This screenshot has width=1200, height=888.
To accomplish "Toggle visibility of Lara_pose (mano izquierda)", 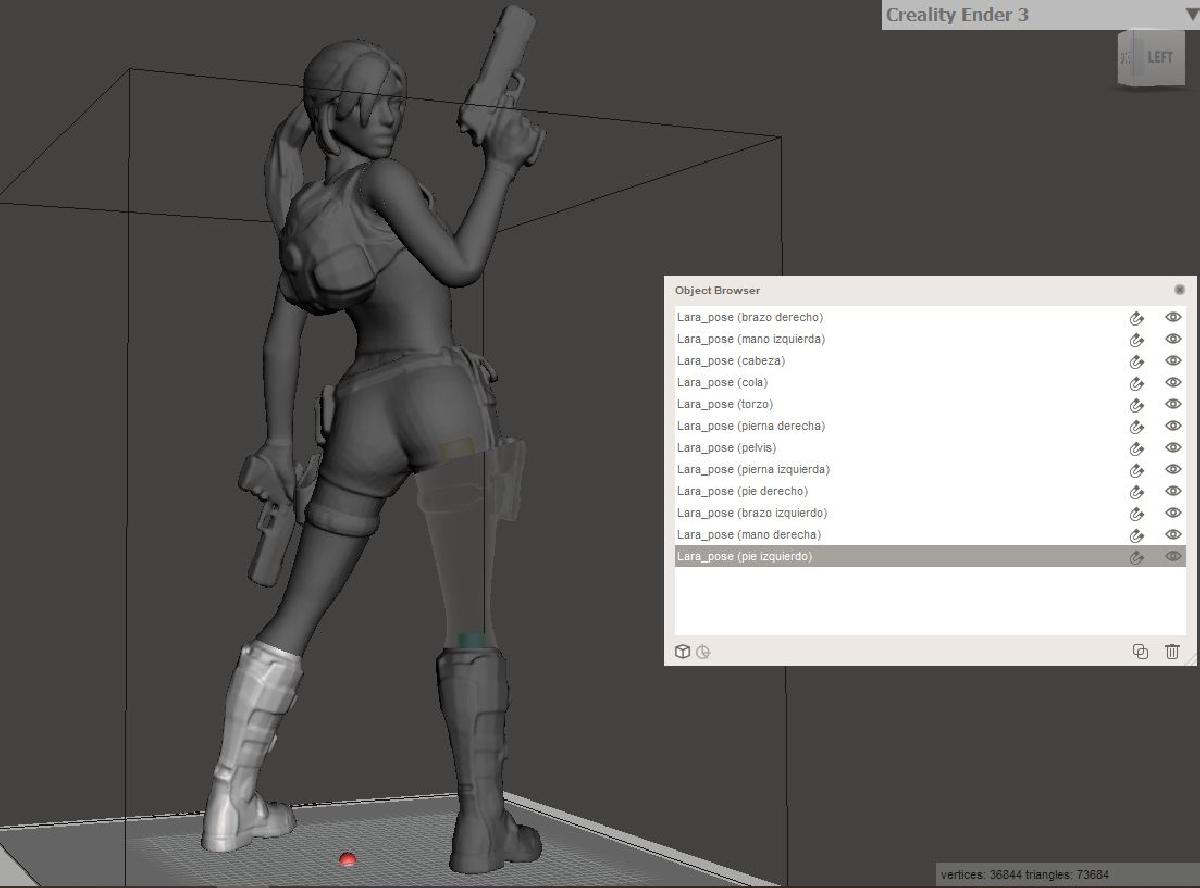I will coord(1172,338).
